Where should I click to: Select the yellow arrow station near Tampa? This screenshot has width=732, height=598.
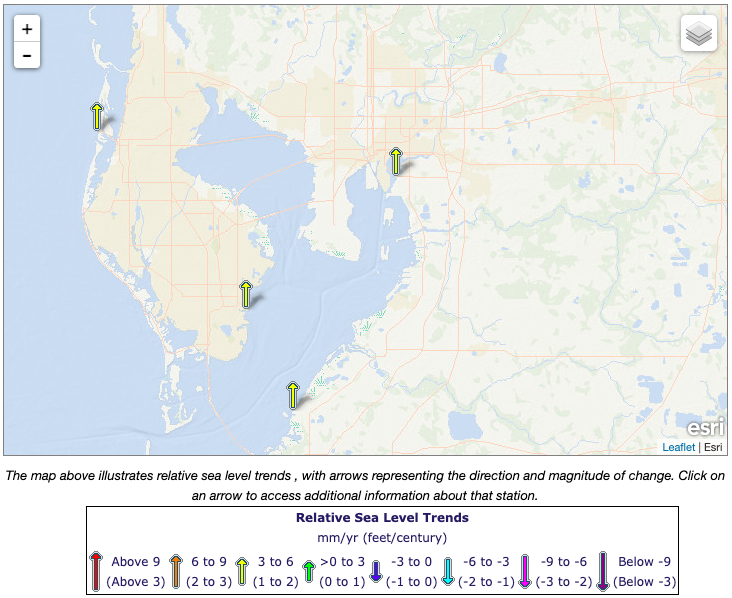(396, 161)
